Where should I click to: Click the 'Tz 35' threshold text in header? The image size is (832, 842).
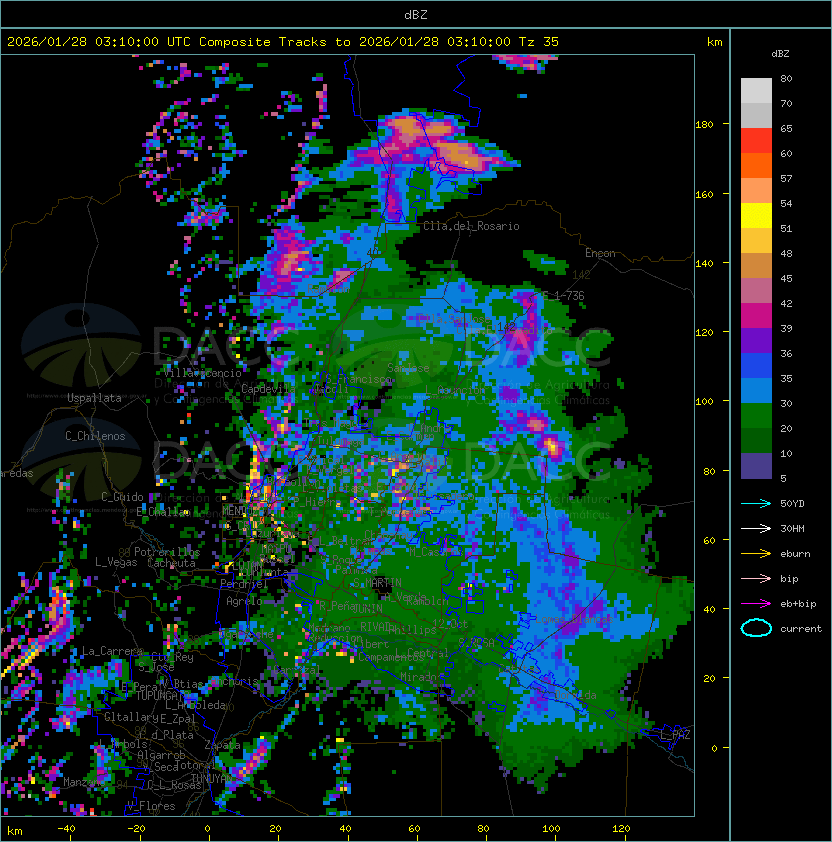click(x=539, y=42)
